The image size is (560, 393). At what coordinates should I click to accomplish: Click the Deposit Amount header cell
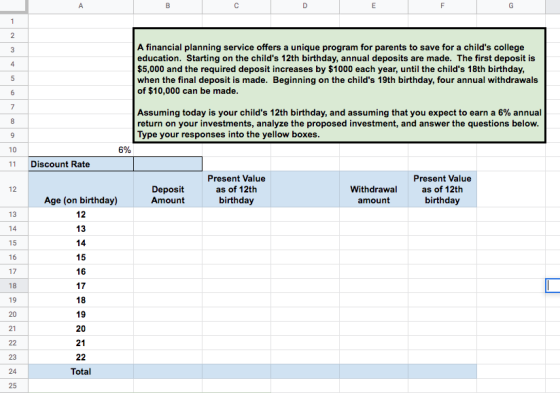[168, 189]
